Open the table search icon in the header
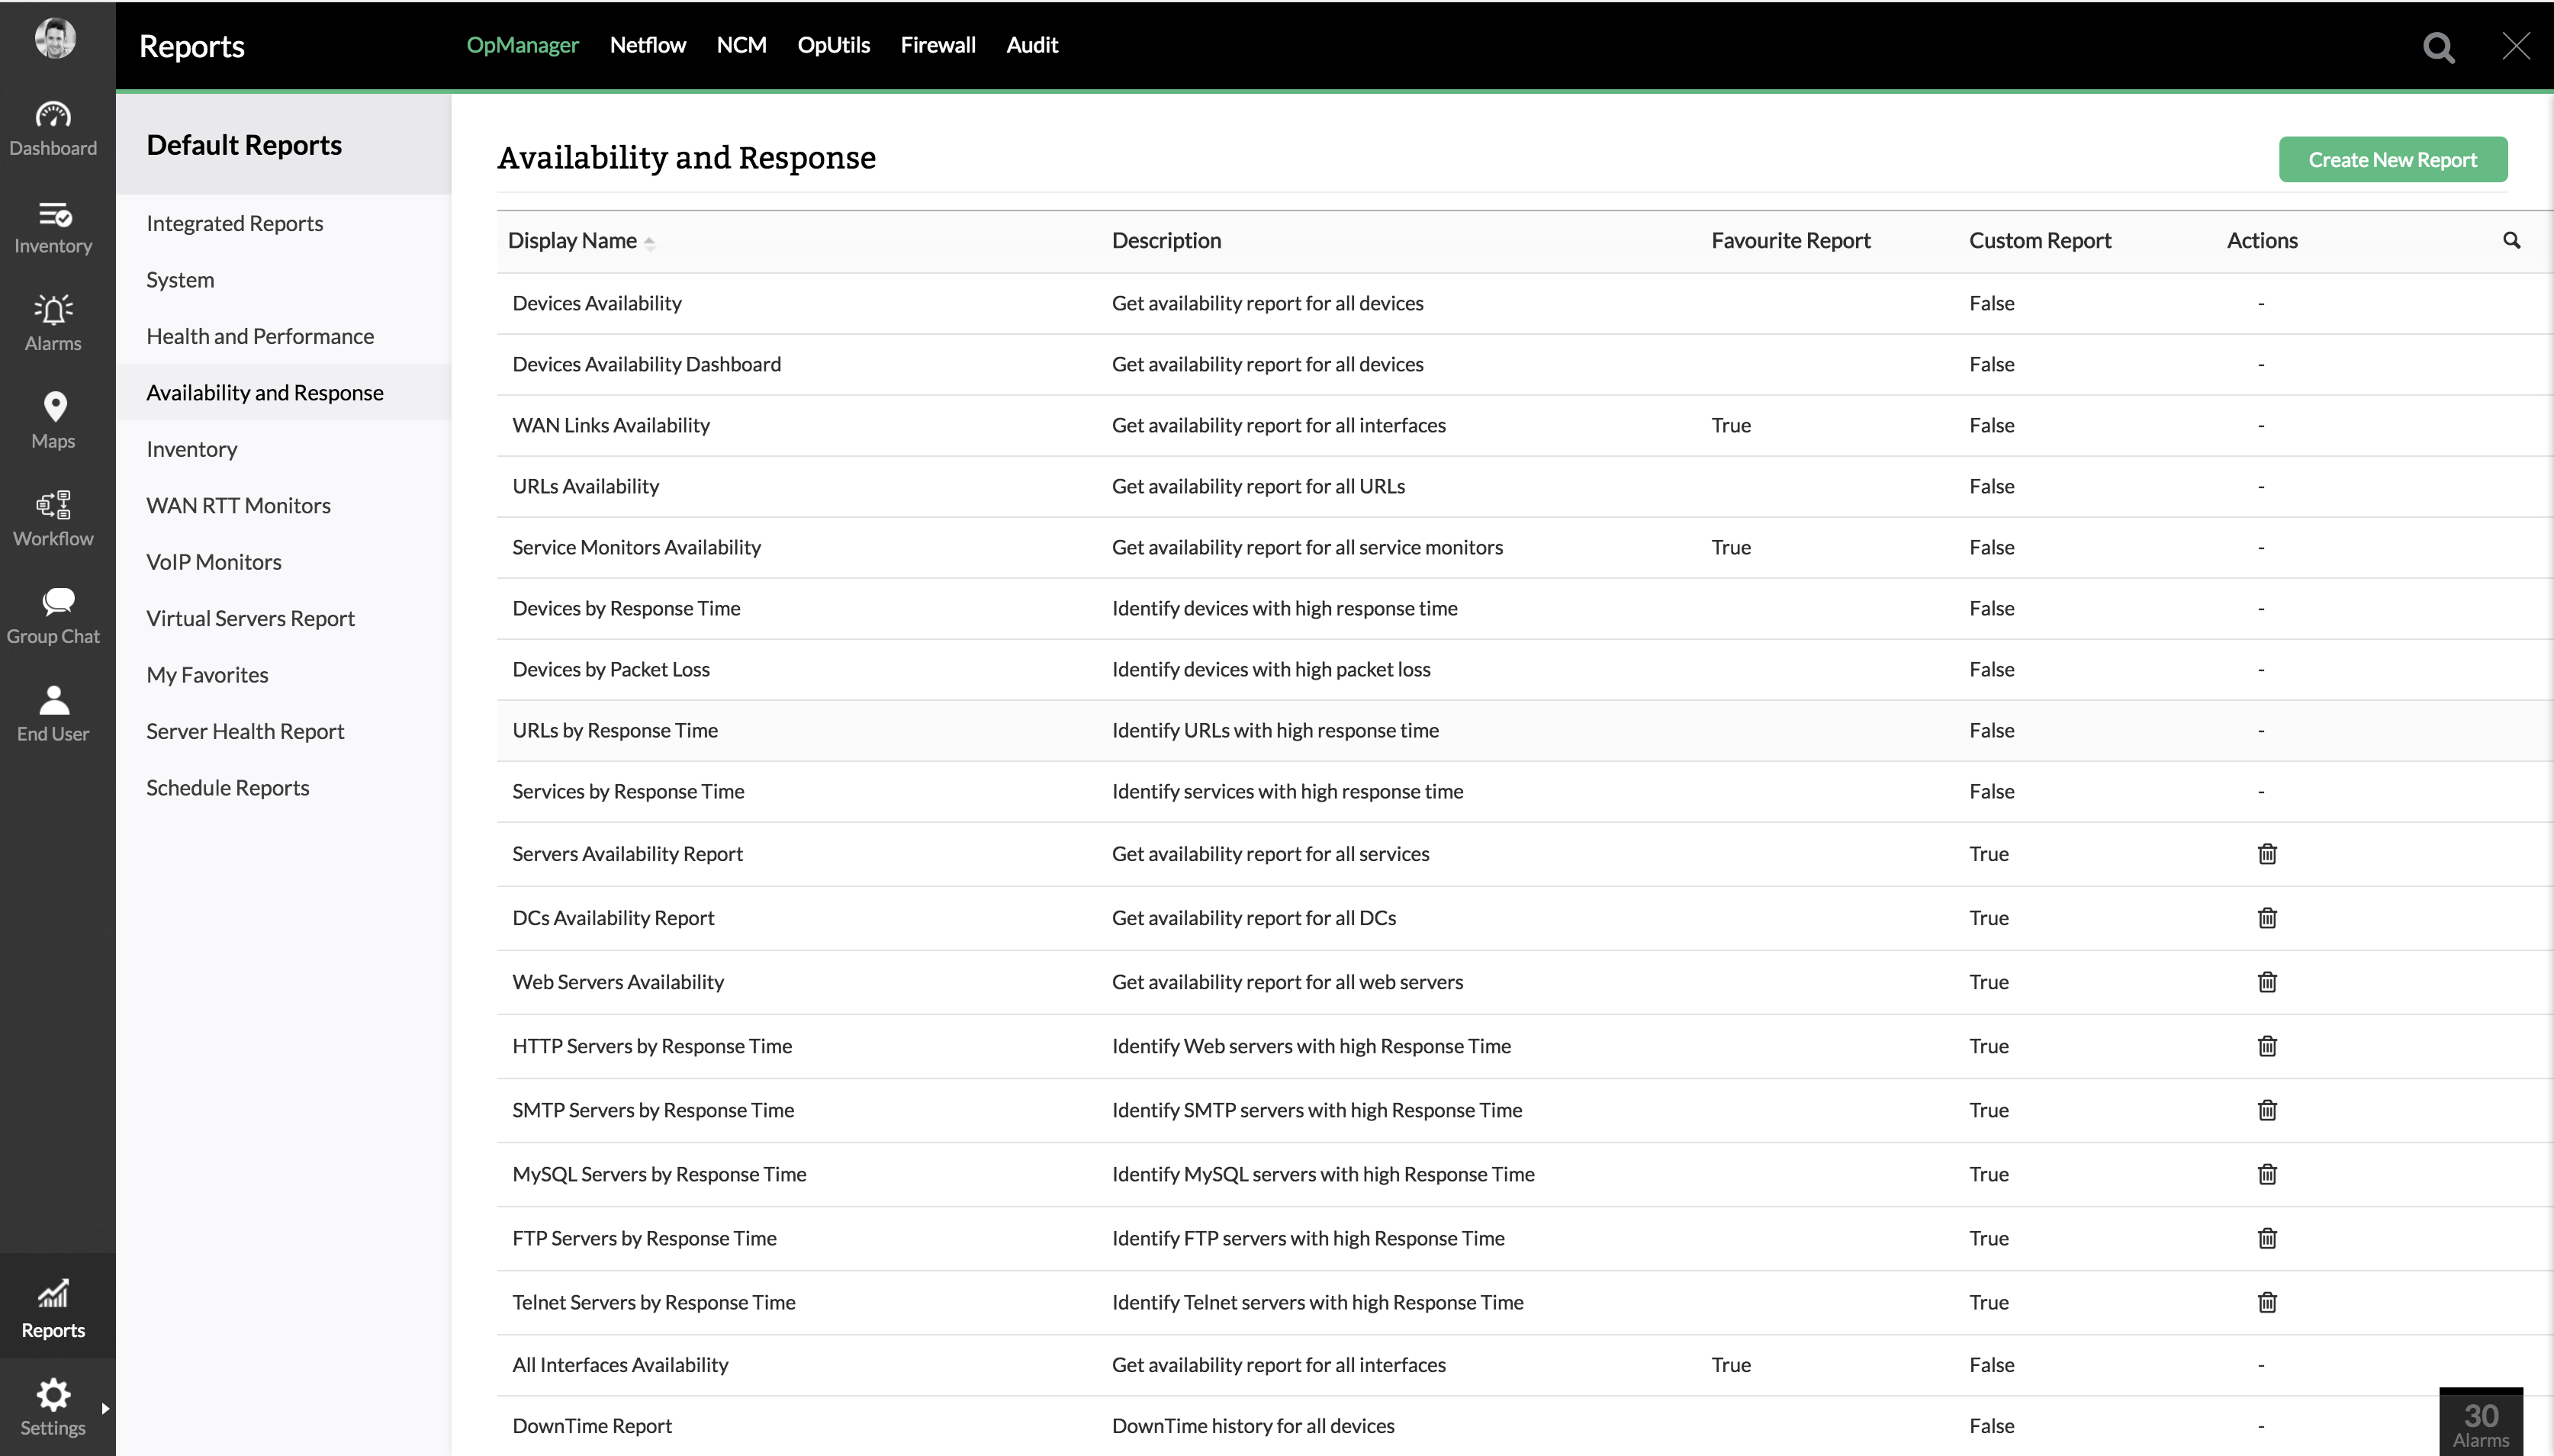This screenshot has height=1456, width=2554. coord(2511,240)
